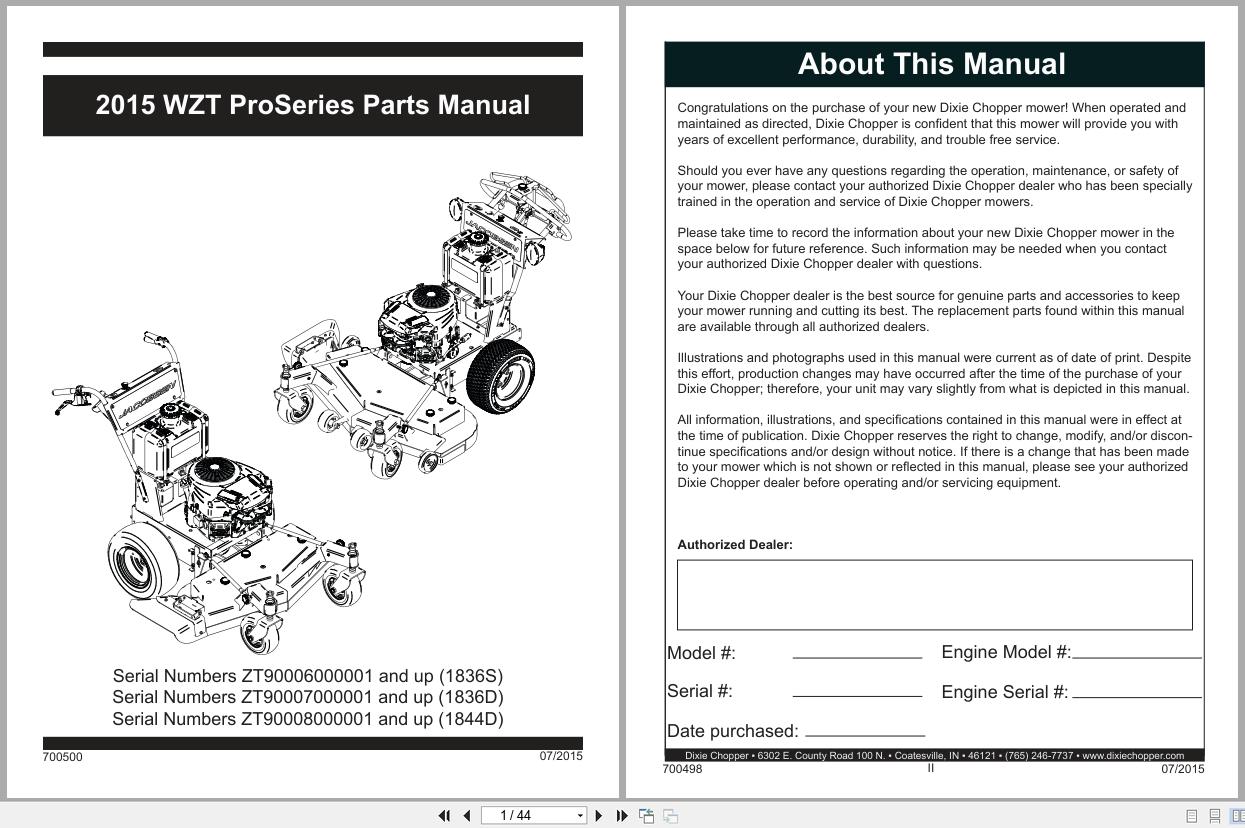Switch to single page layout
This screenshot has height=828, width=1245.
pyautogui.click(x=1191, y=816)
